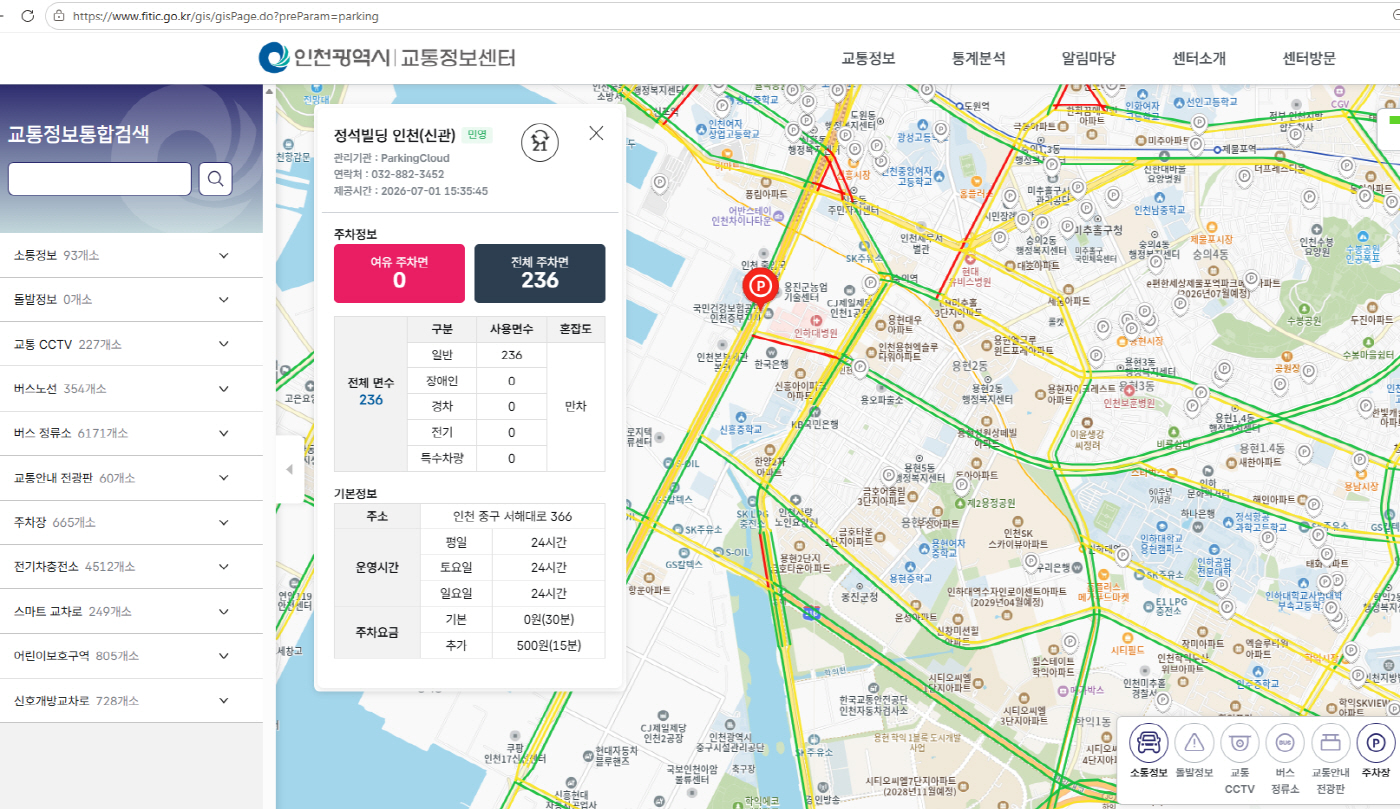Open the 알림마당 menu
Screen dimensions: 1400x809
click(x=1088, y=58)
